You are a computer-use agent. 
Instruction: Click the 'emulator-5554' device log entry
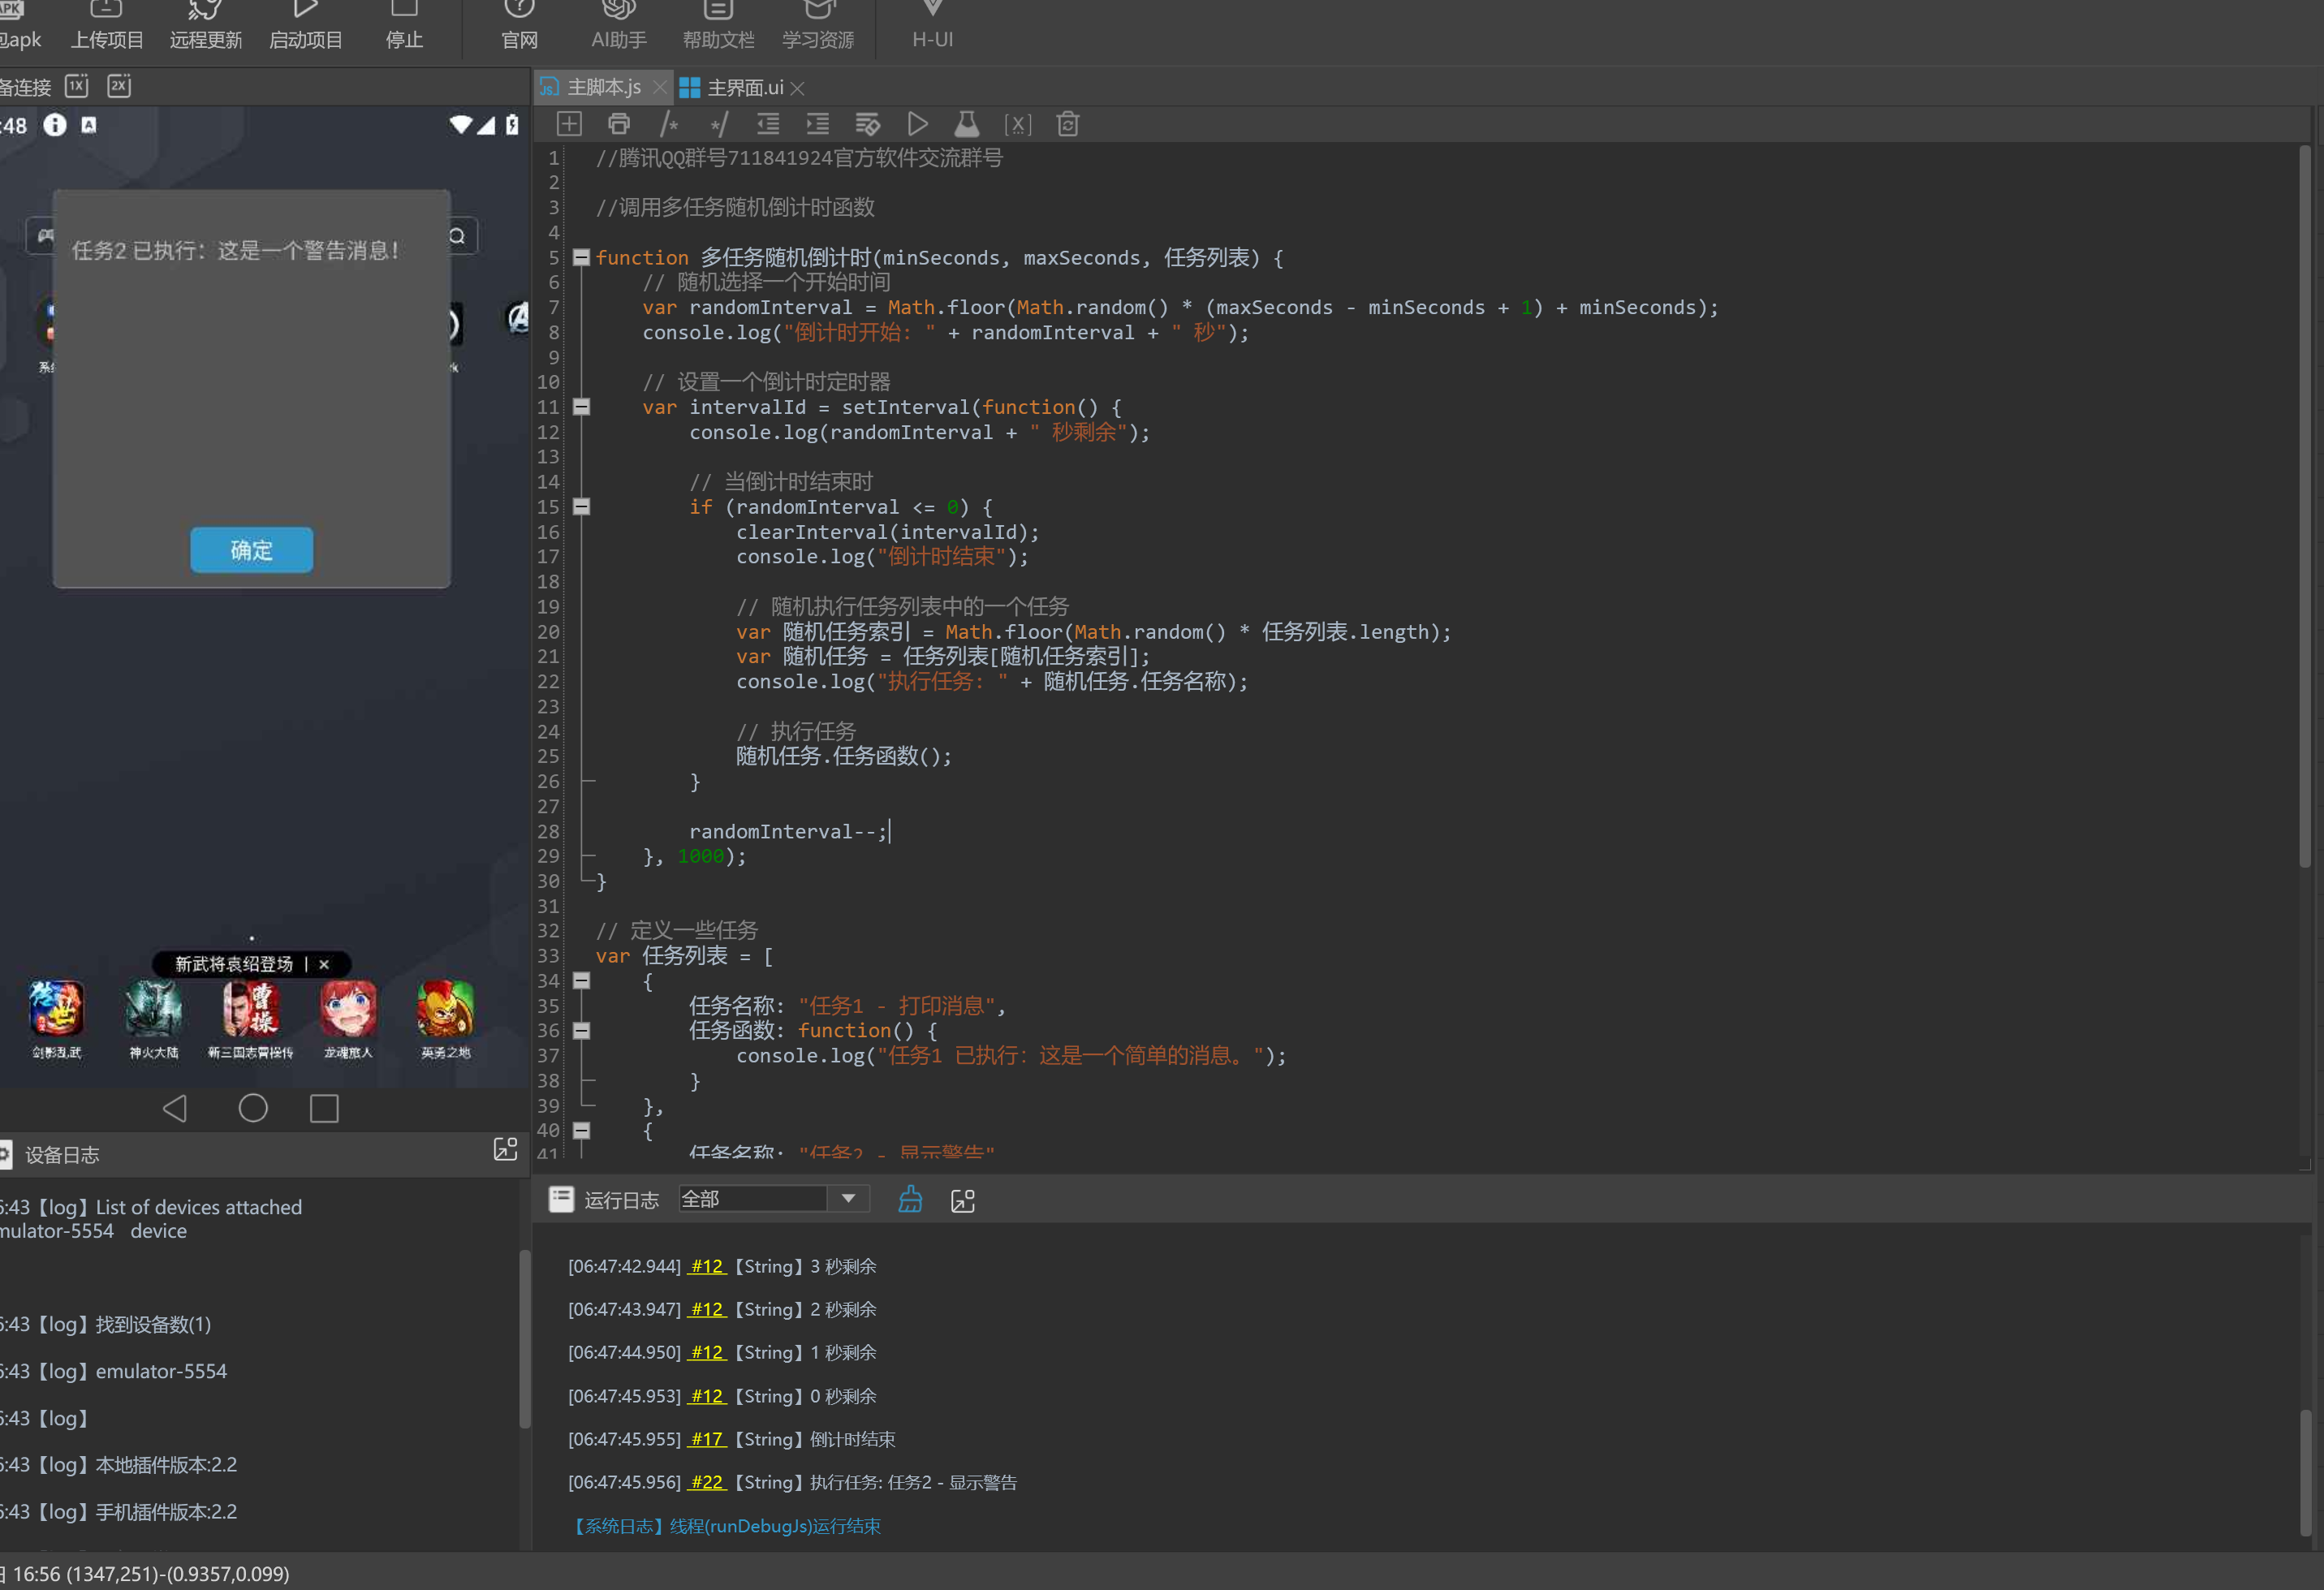pyautogui.click(x=161, y=1371)
